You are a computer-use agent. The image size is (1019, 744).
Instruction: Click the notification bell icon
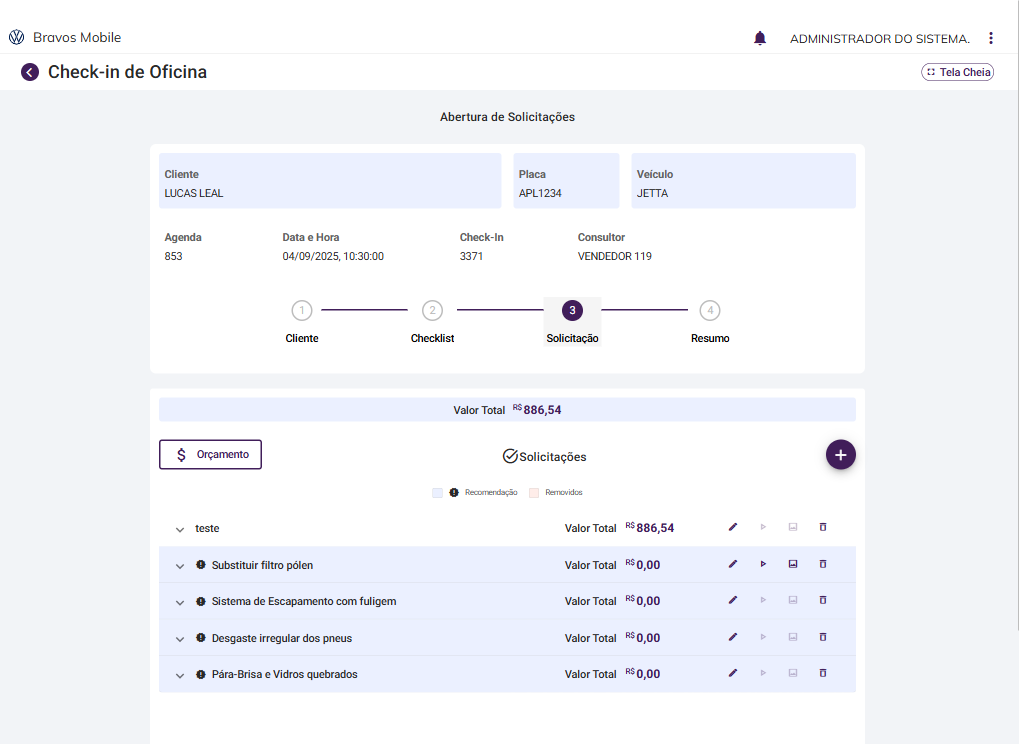[760, 38]
